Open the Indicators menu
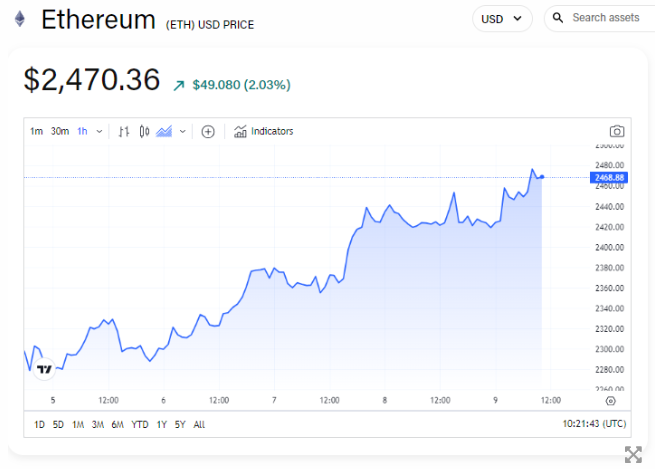This screenshot has width=655, height=469. click(x=264, y=132)
